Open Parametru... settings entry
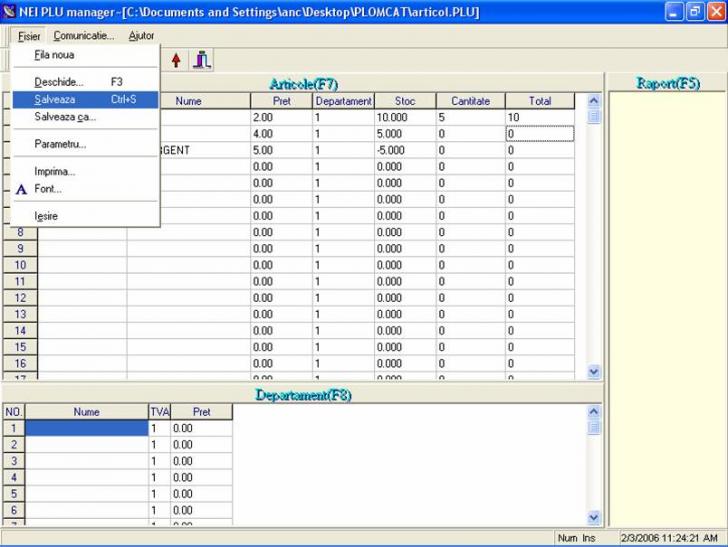The image size is (728, 547). pyautogui.click(x=60, y=144)
